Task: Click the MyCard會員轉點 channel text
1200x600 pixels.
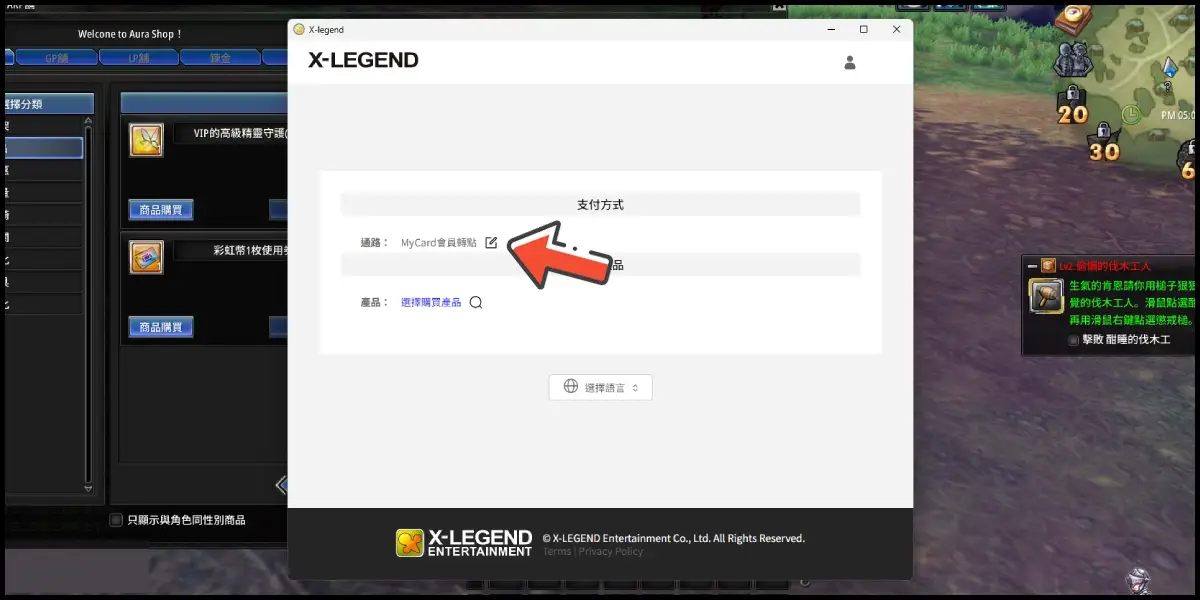Action: tap(439, 243)
